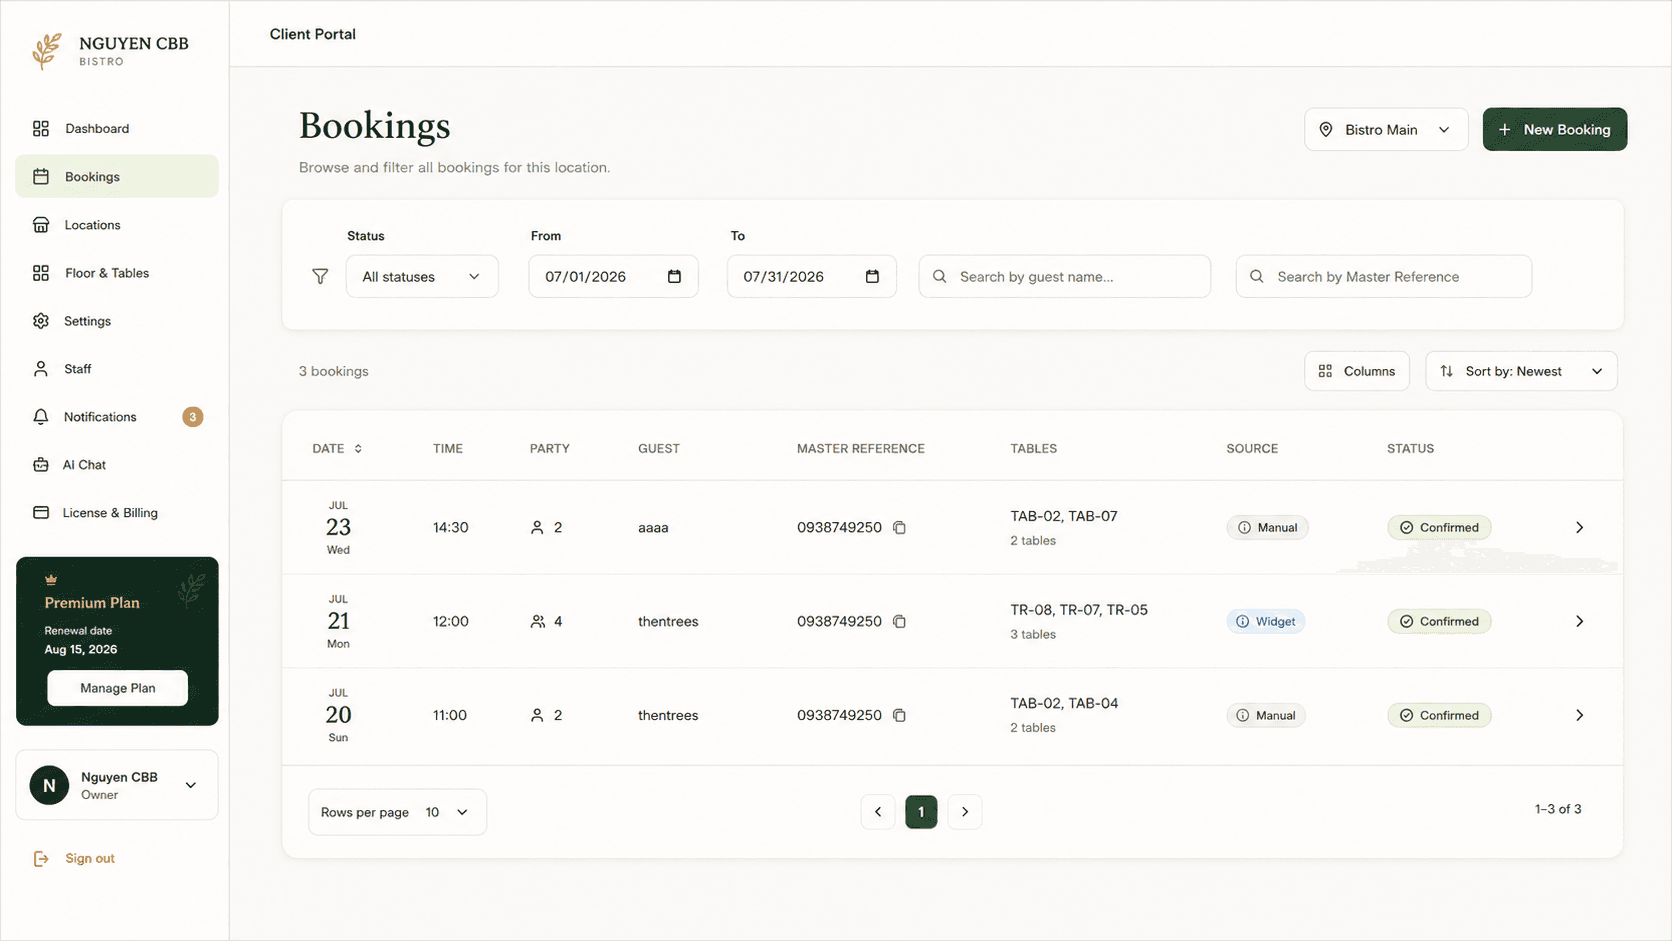Click the Notifications bell icon
Viewport: 1672px width, 941px height.
coord(41,417)
